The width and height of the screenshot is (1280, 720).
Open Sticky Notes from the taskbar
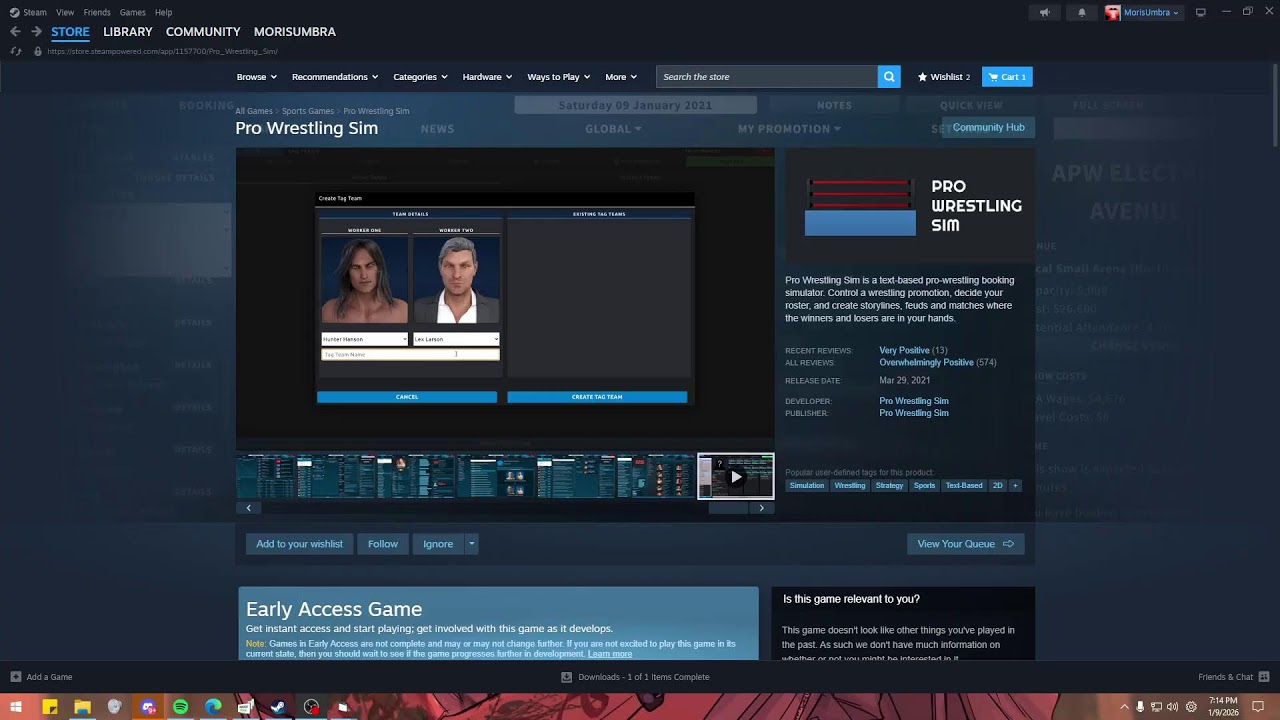(50, 707)
